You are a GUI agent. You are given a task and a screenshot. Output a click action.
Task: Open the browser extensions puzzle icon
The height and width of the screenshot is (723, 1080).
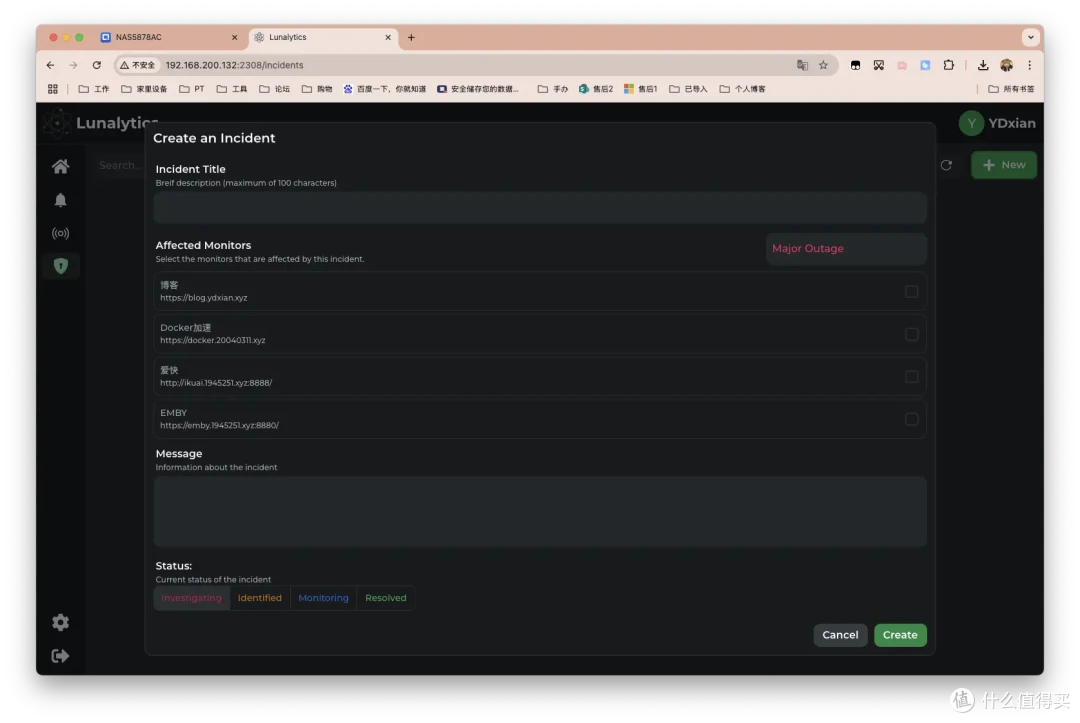(x=948, y=65)
